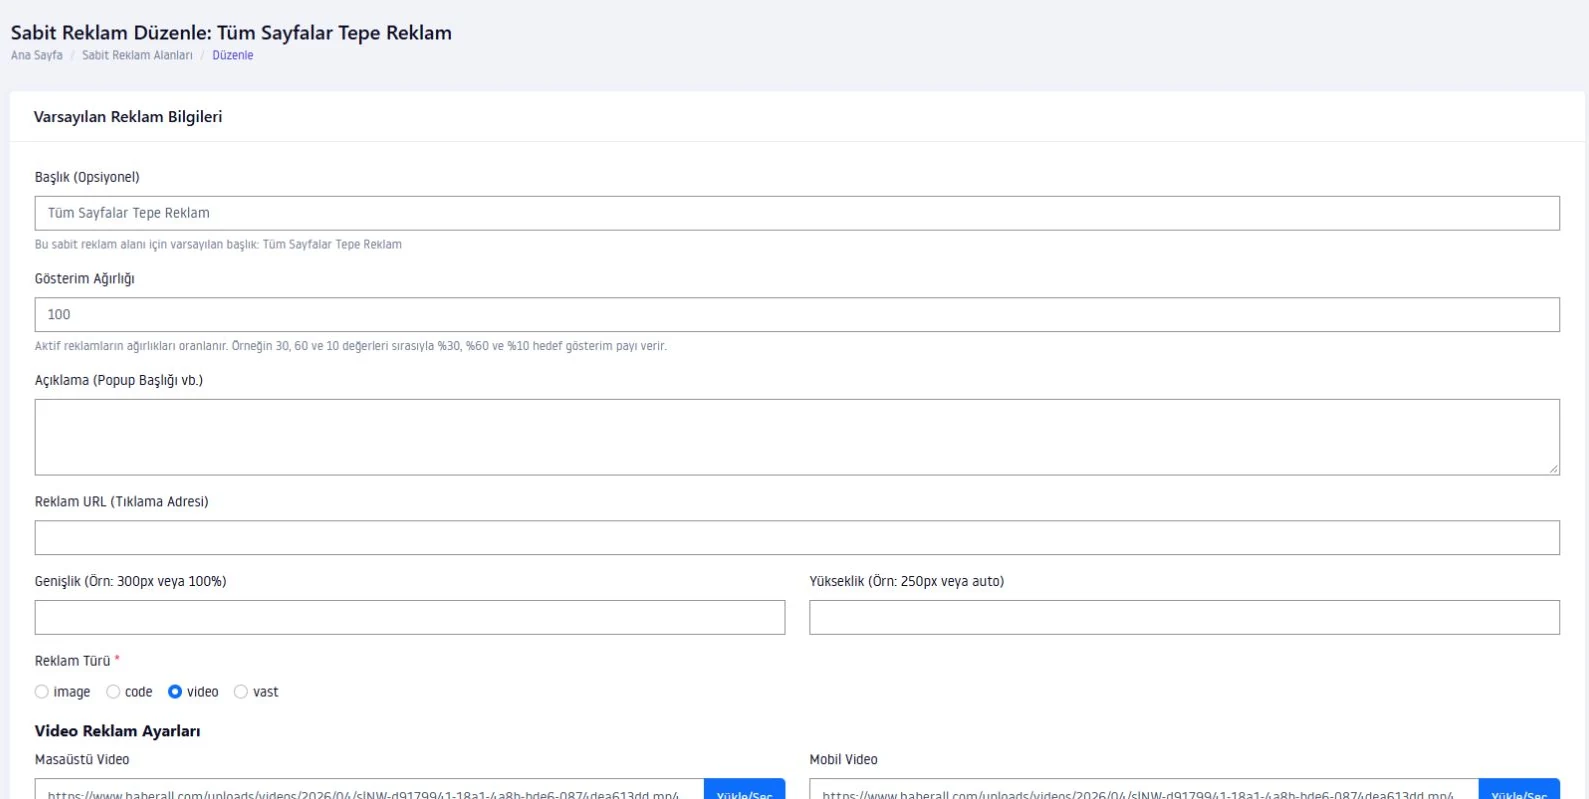Viewport: 1589px width, 799px height.
Task: Select the code ad type radio button
Action: [113, 692]
